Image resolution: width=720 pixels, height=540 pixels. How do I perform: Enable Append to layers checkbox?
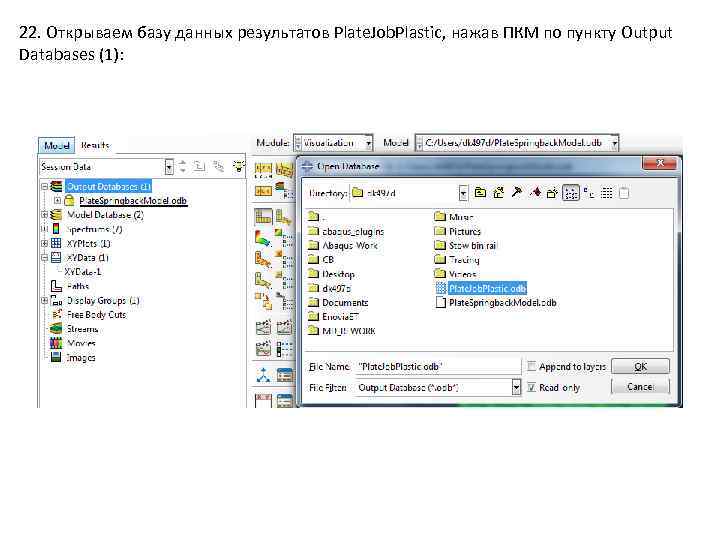point(531,366)
